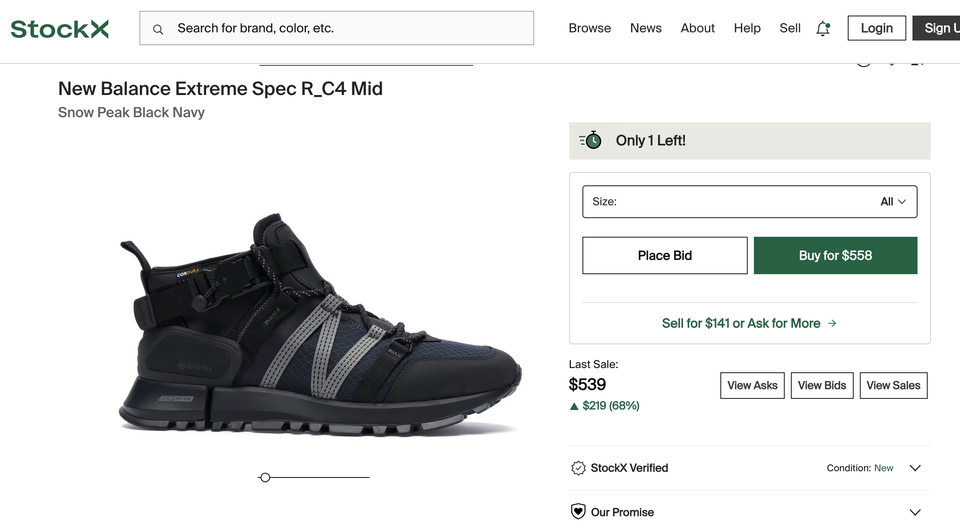Click the StockX Verified badge icon
Viewport: 960px width, 532px height.
(x=578, y=468)
